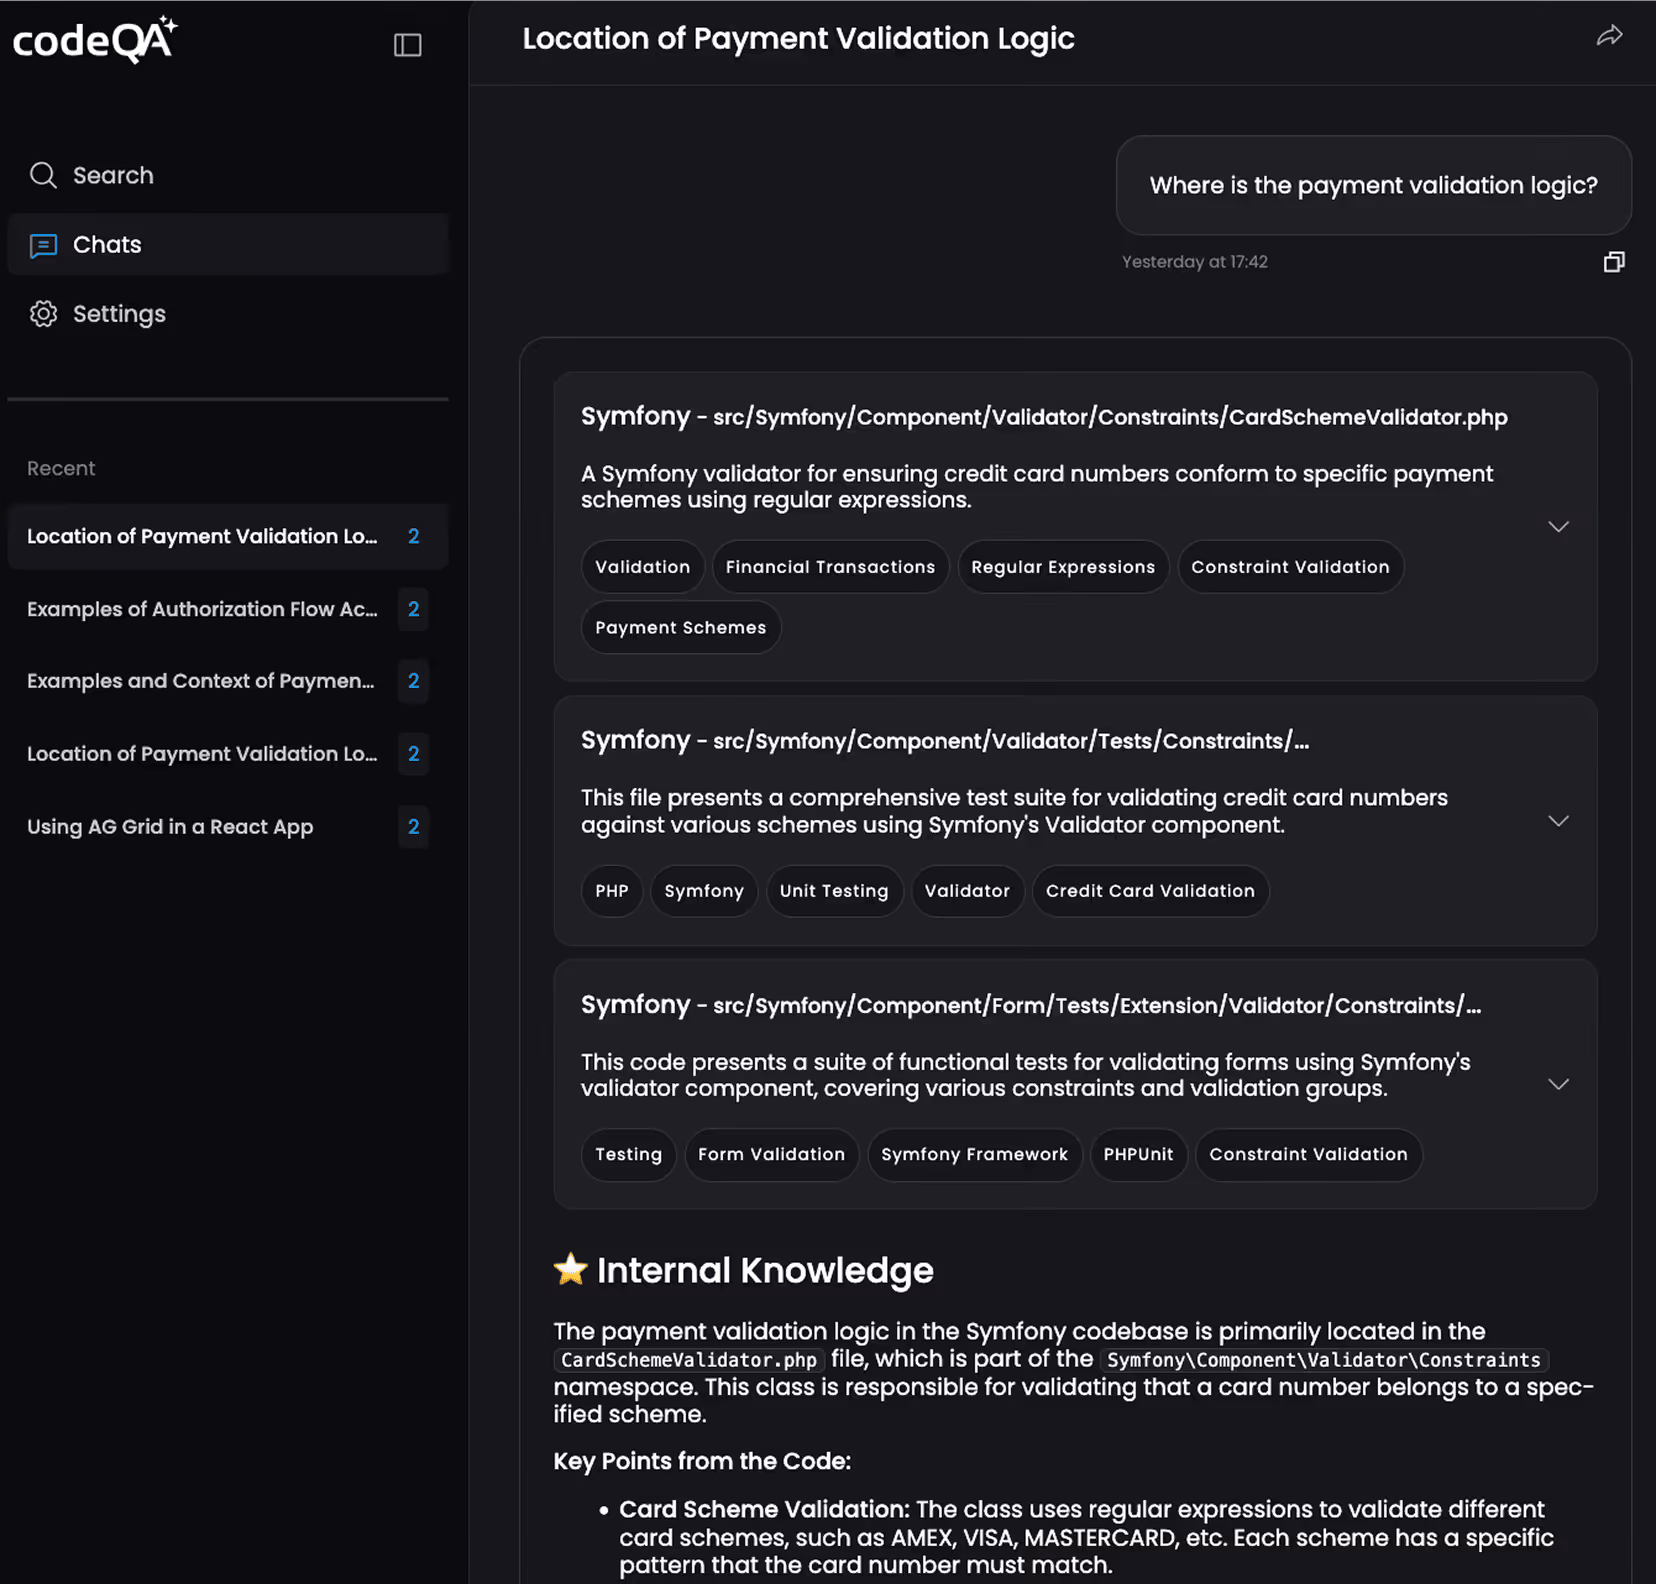
Task: Expand the CardSchemeValidator.php result card
Action: [1558, 526]
